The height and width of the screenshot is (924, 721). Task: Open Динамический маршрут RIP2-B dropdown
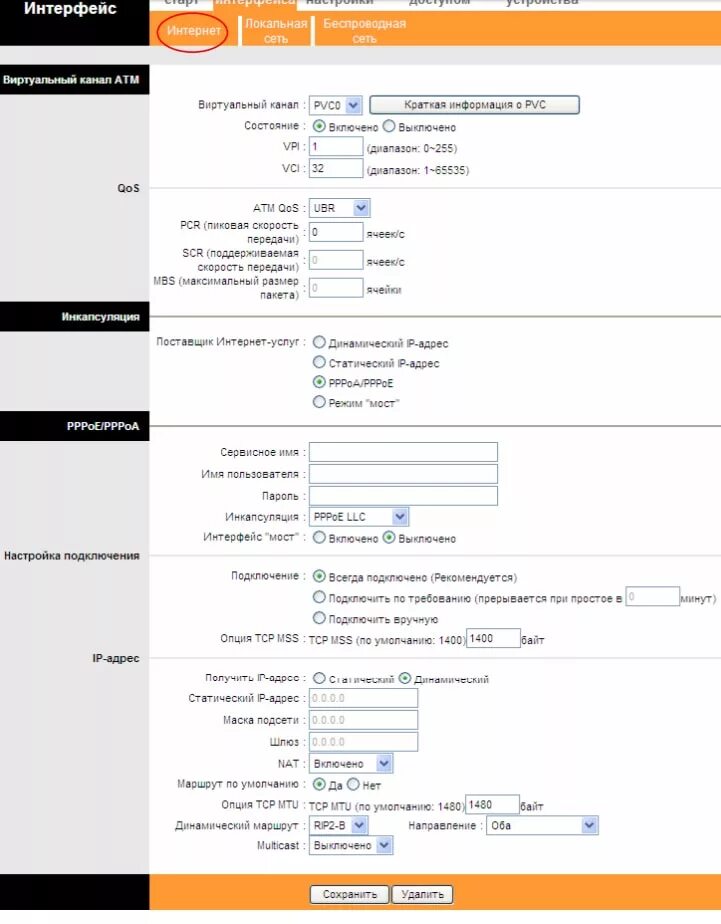click(x=339, y=826)
